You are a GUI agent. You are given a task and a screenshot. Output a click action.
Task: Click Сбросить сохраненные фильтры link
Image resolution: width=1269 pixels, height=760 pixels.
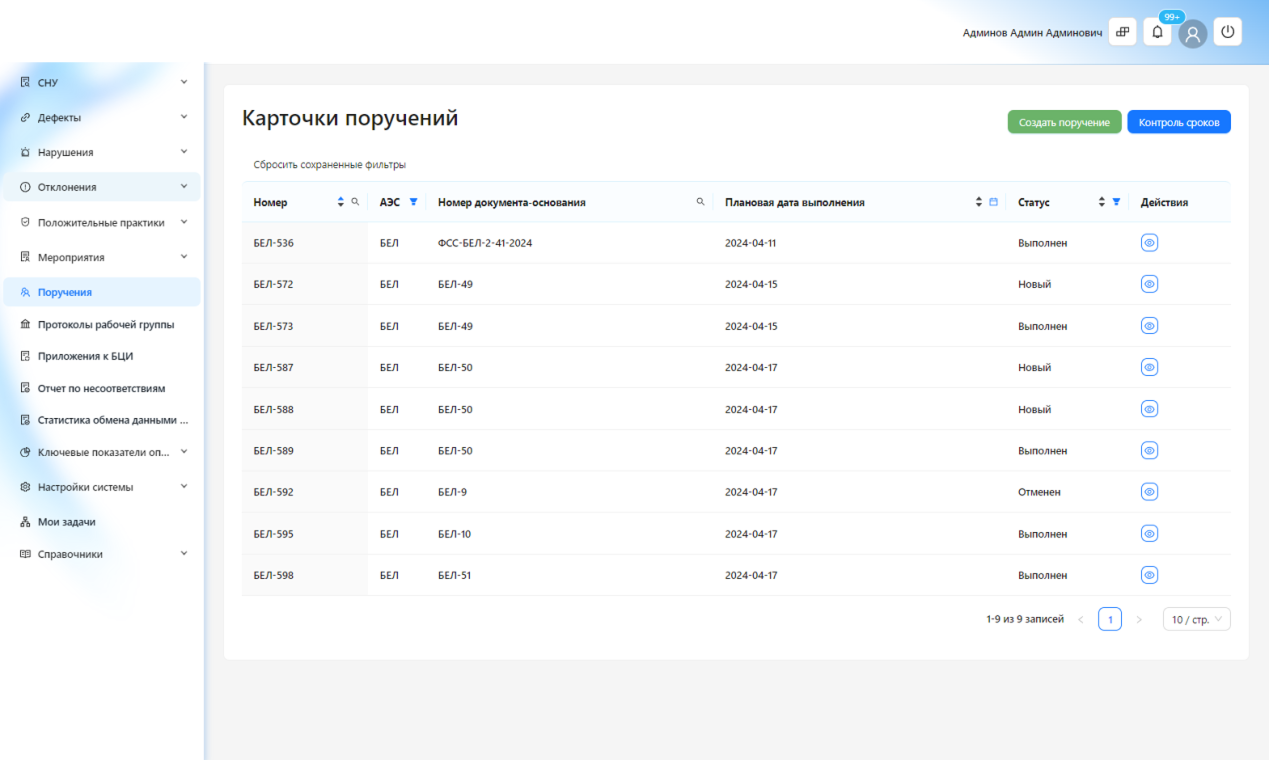coord(329,165)
